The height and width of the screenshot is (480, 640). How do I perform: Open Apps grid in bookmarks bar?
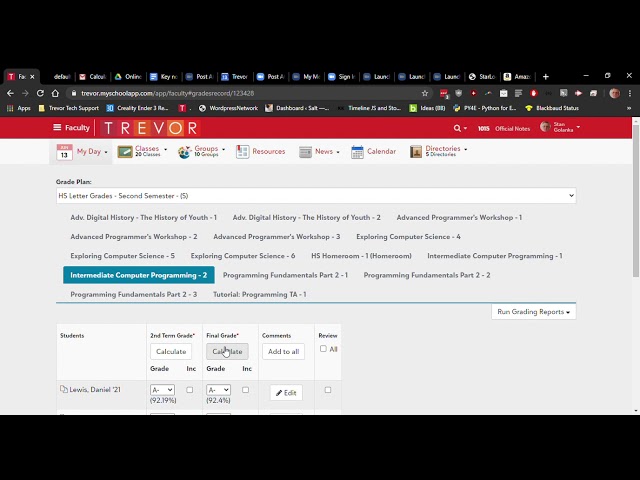pyautogui.click(x=19, y=108)
